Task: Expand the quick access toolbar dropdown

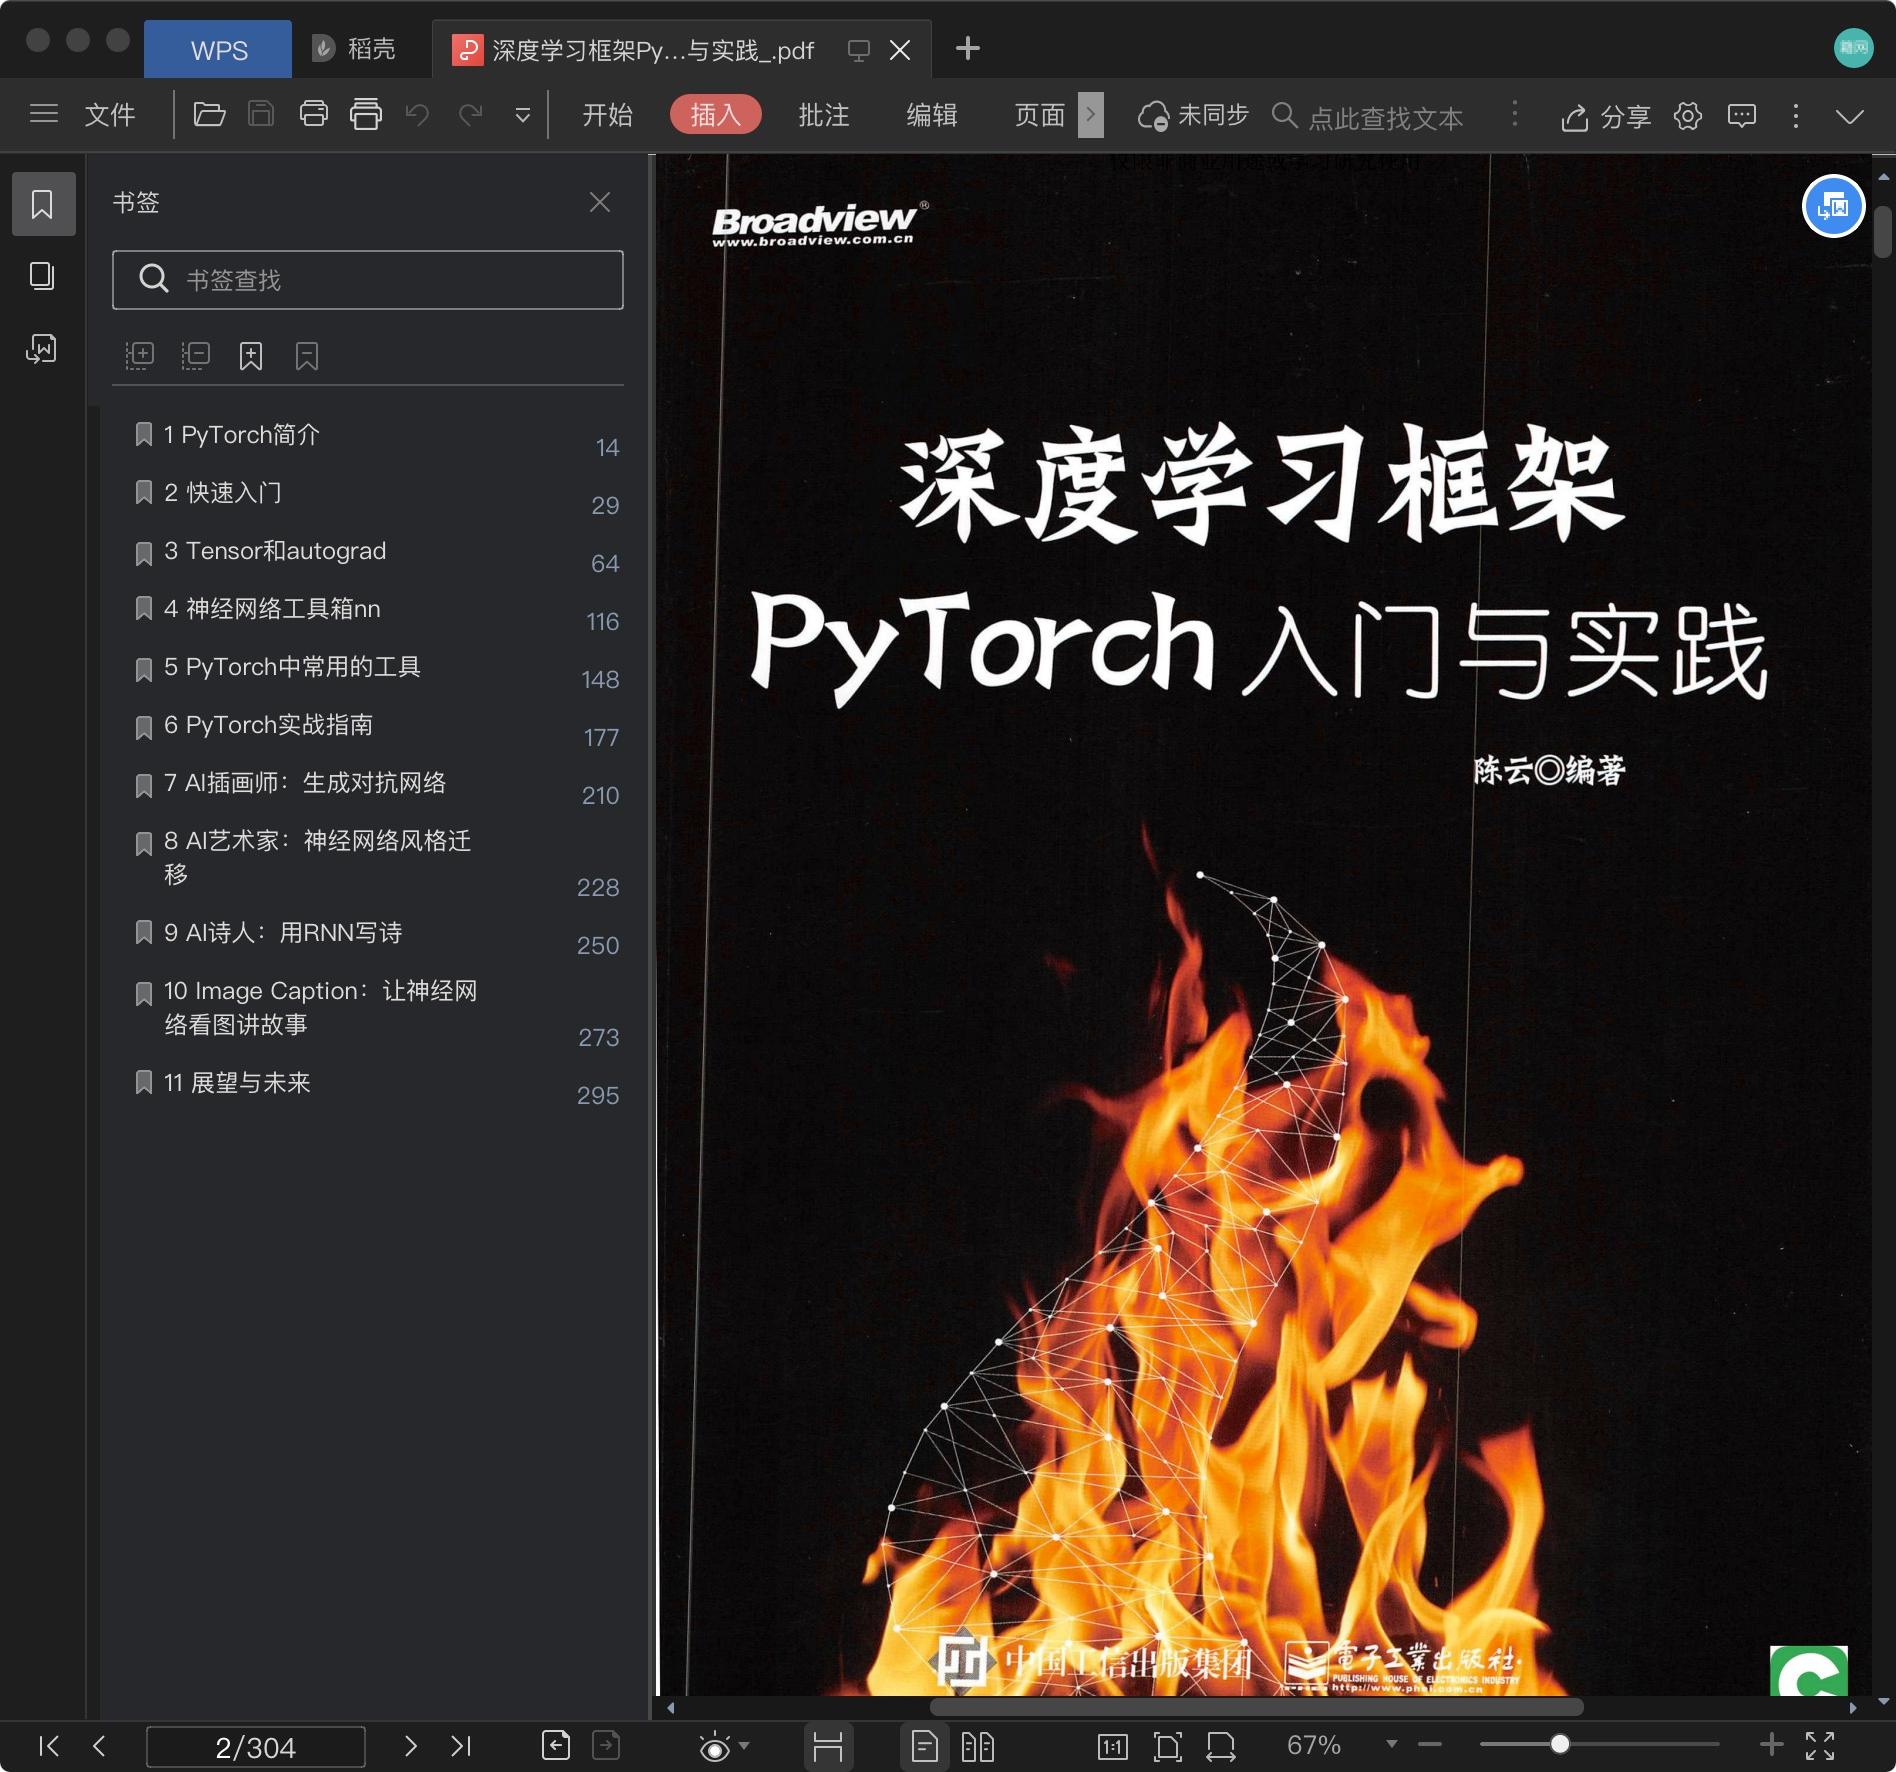Action: [x=522, y=116]
